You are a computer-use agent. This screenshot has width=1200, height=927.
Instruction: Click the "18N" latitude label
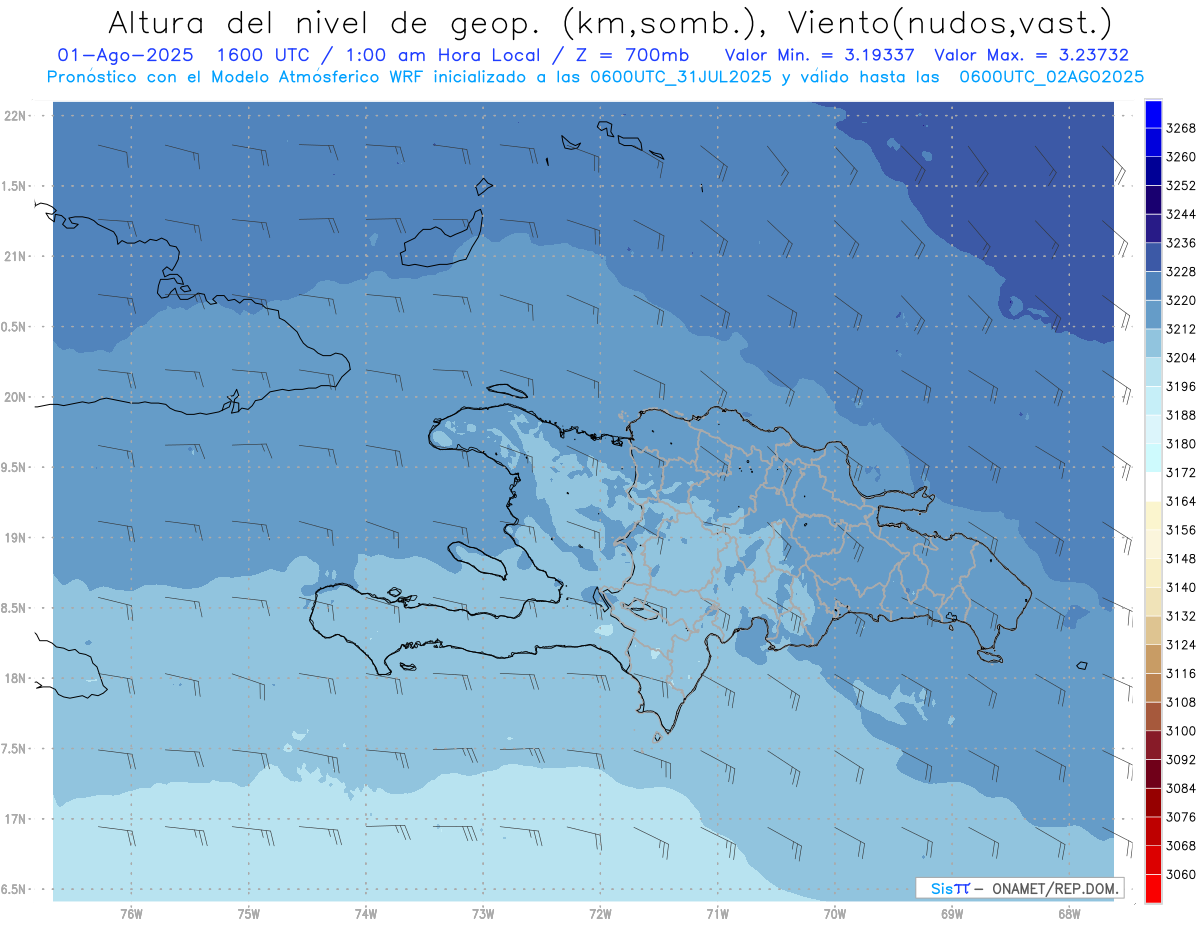pyautogui.click(x=16, y=678)
